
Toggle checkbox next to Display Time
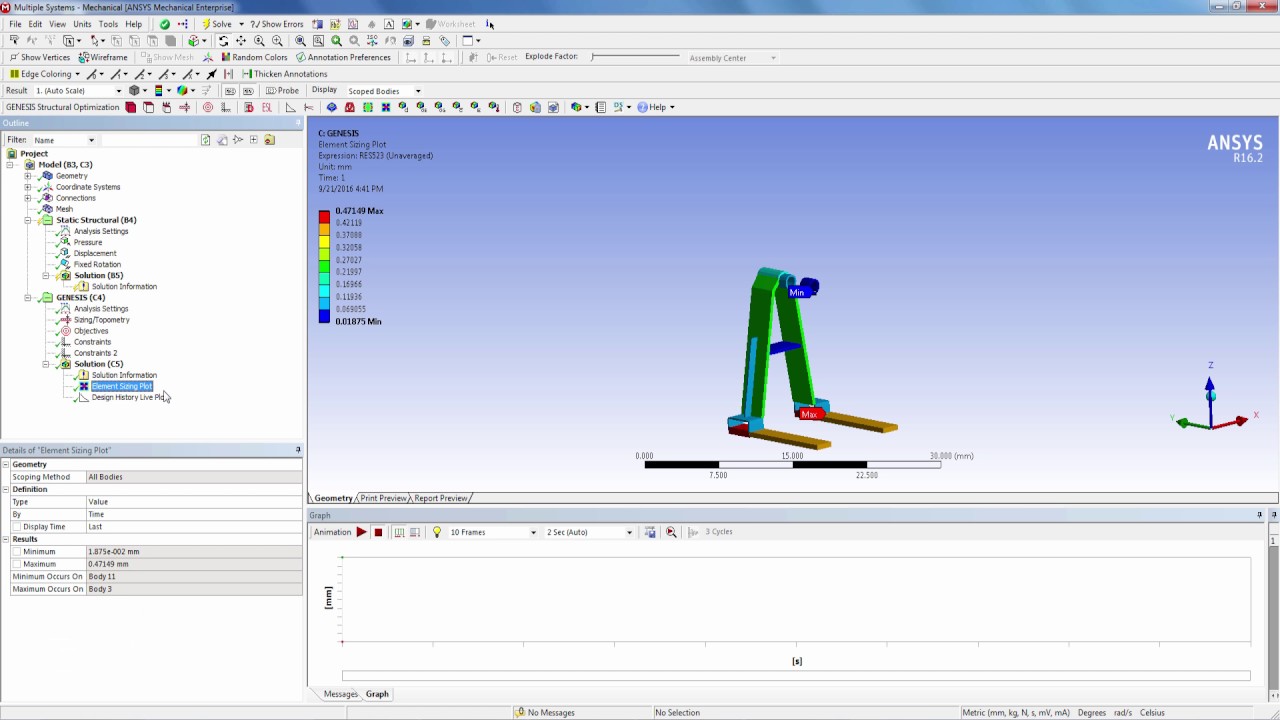click(16, 527)
